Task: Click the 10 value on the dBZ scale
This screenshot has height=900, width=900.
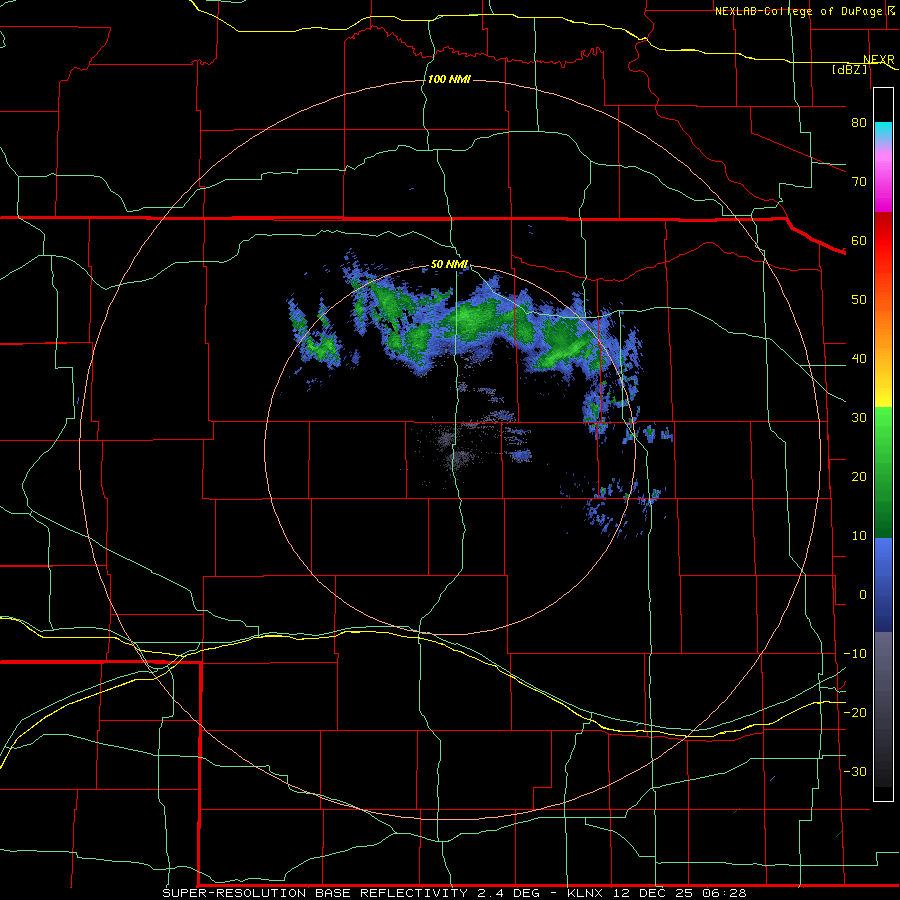Action: [859, 536]
